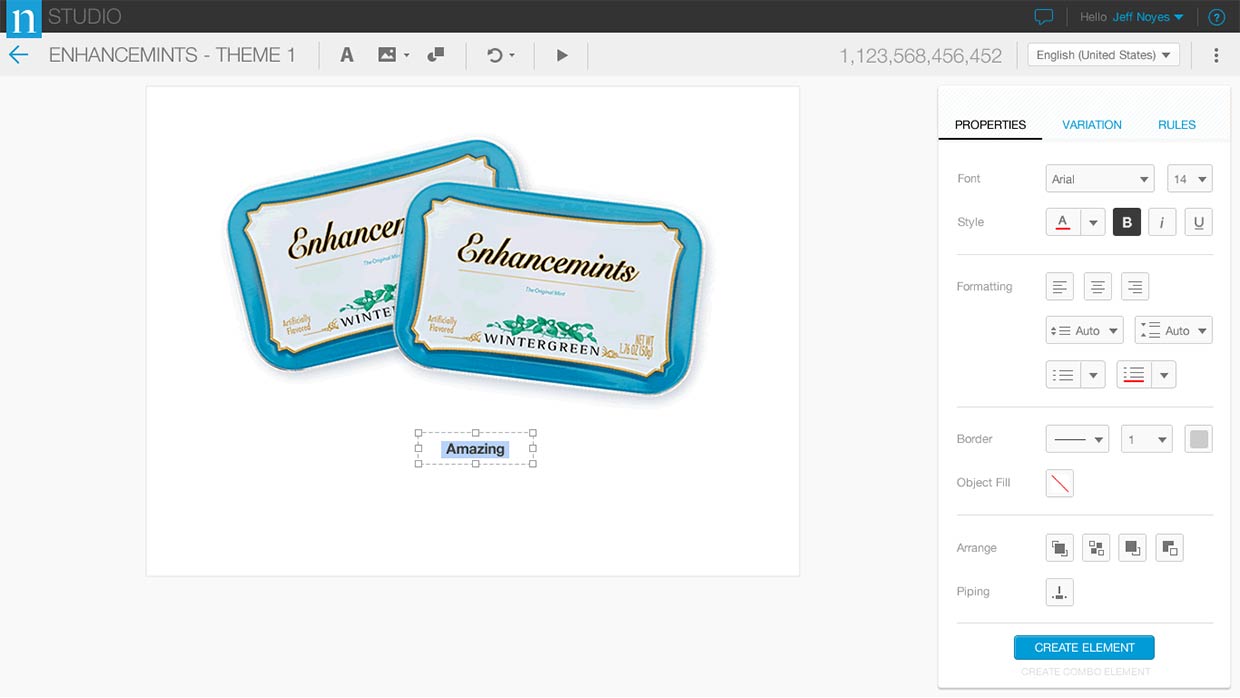Image resolution: width=1240 pixels, height=698 pixels.
Task: Go back with the left arrow
Action: click(x=18, y=55)
